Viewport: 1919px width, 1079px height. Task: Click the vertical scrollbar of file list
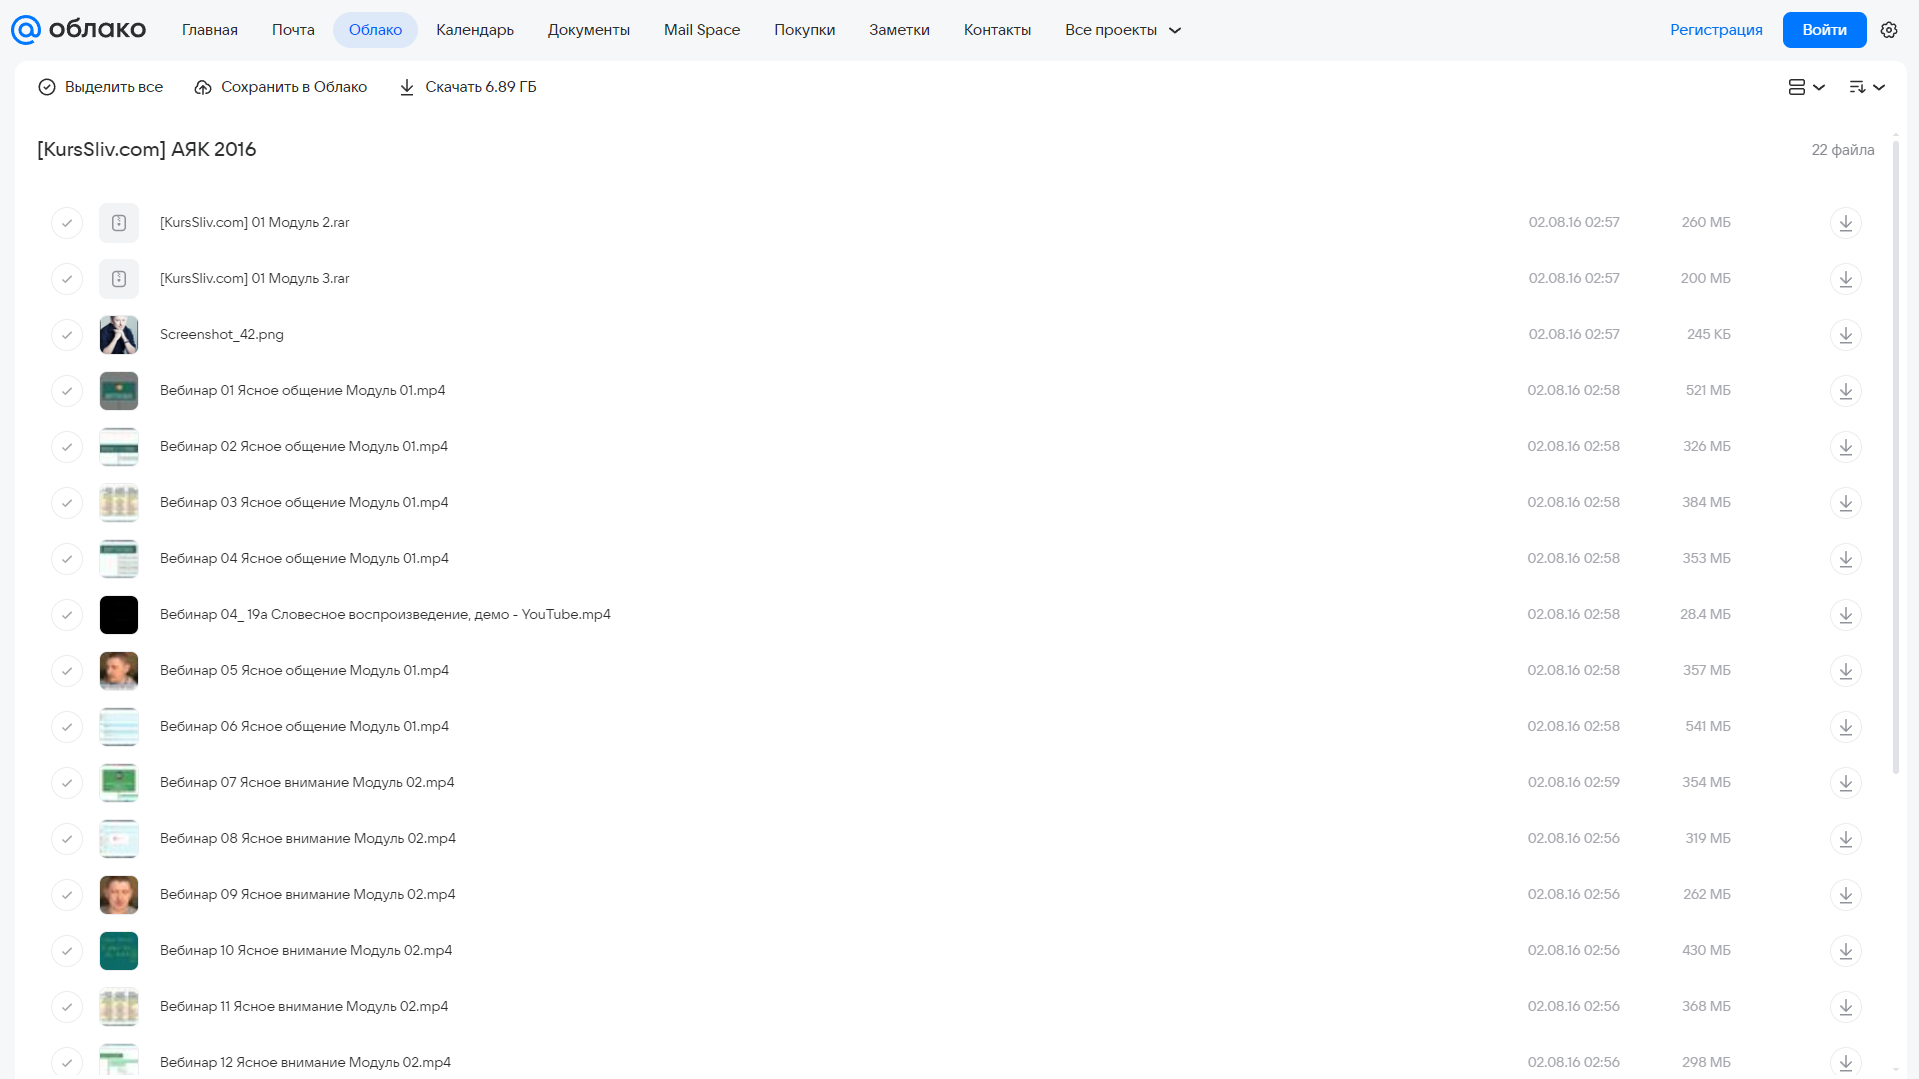[1896, 455]
